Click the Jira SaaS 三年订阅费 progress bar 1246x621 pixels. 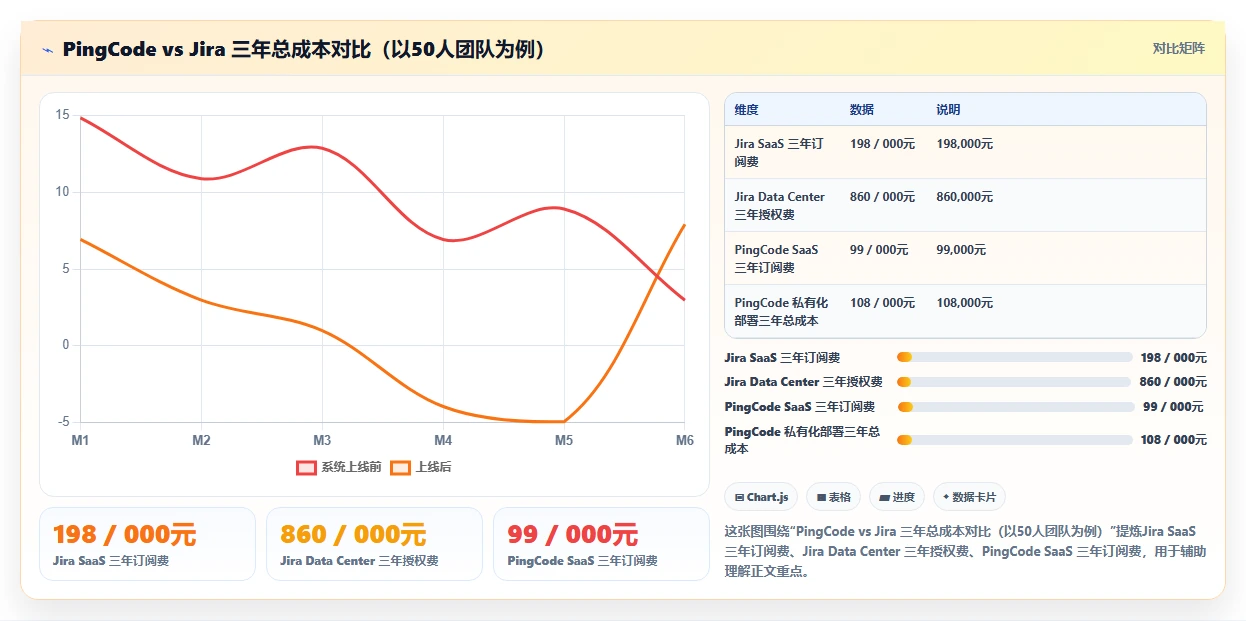tap(1015, 357)
